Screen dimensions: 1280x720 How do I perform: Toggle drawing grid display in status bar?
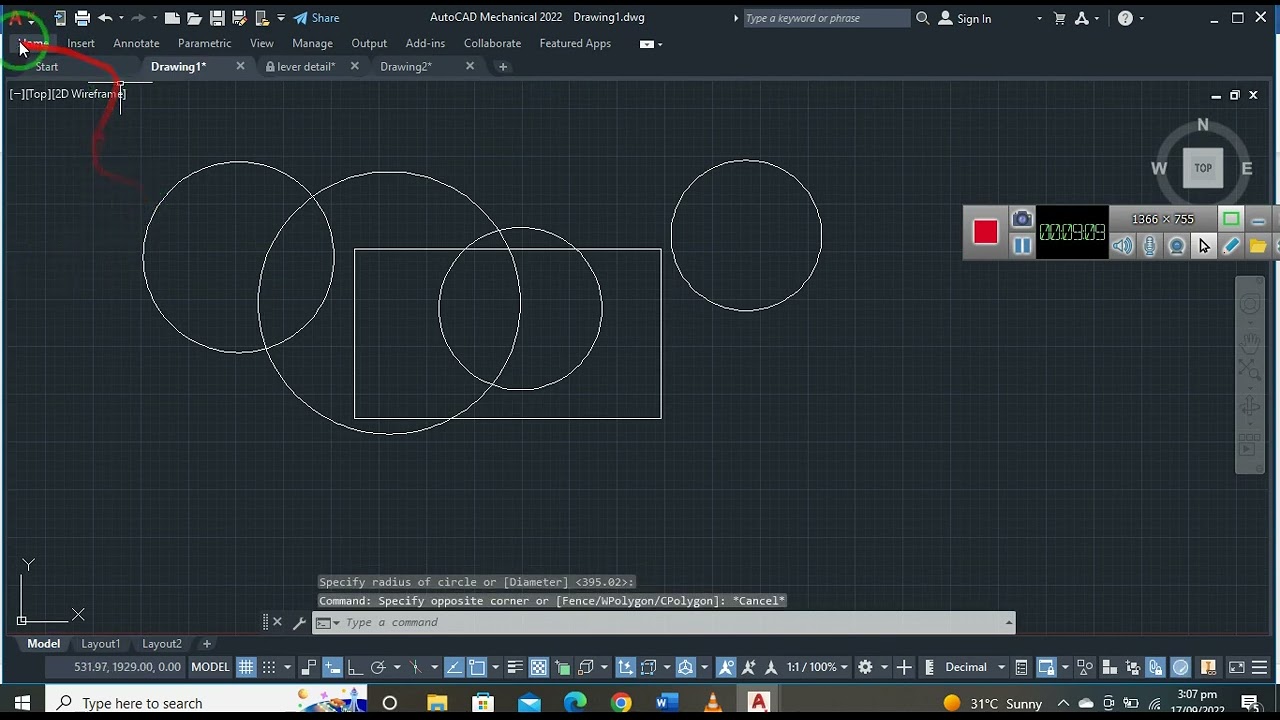tap(245, 667)
